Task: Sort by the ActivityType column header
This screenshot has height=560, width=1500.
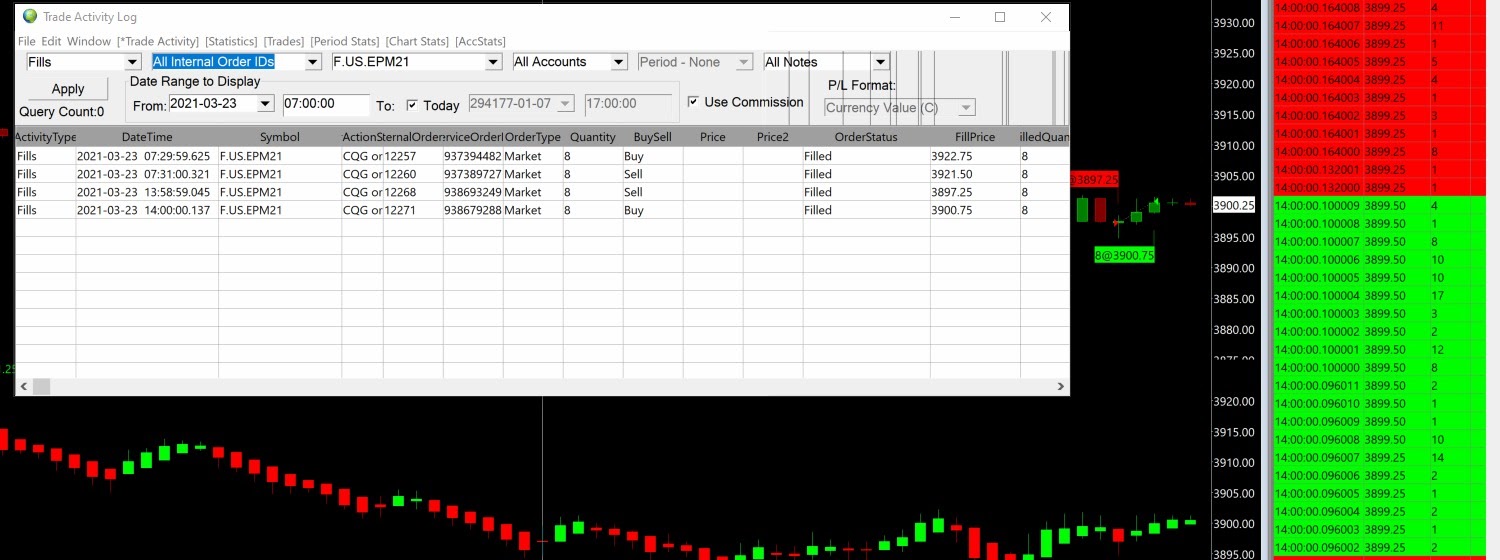Action: coord(45,137)
